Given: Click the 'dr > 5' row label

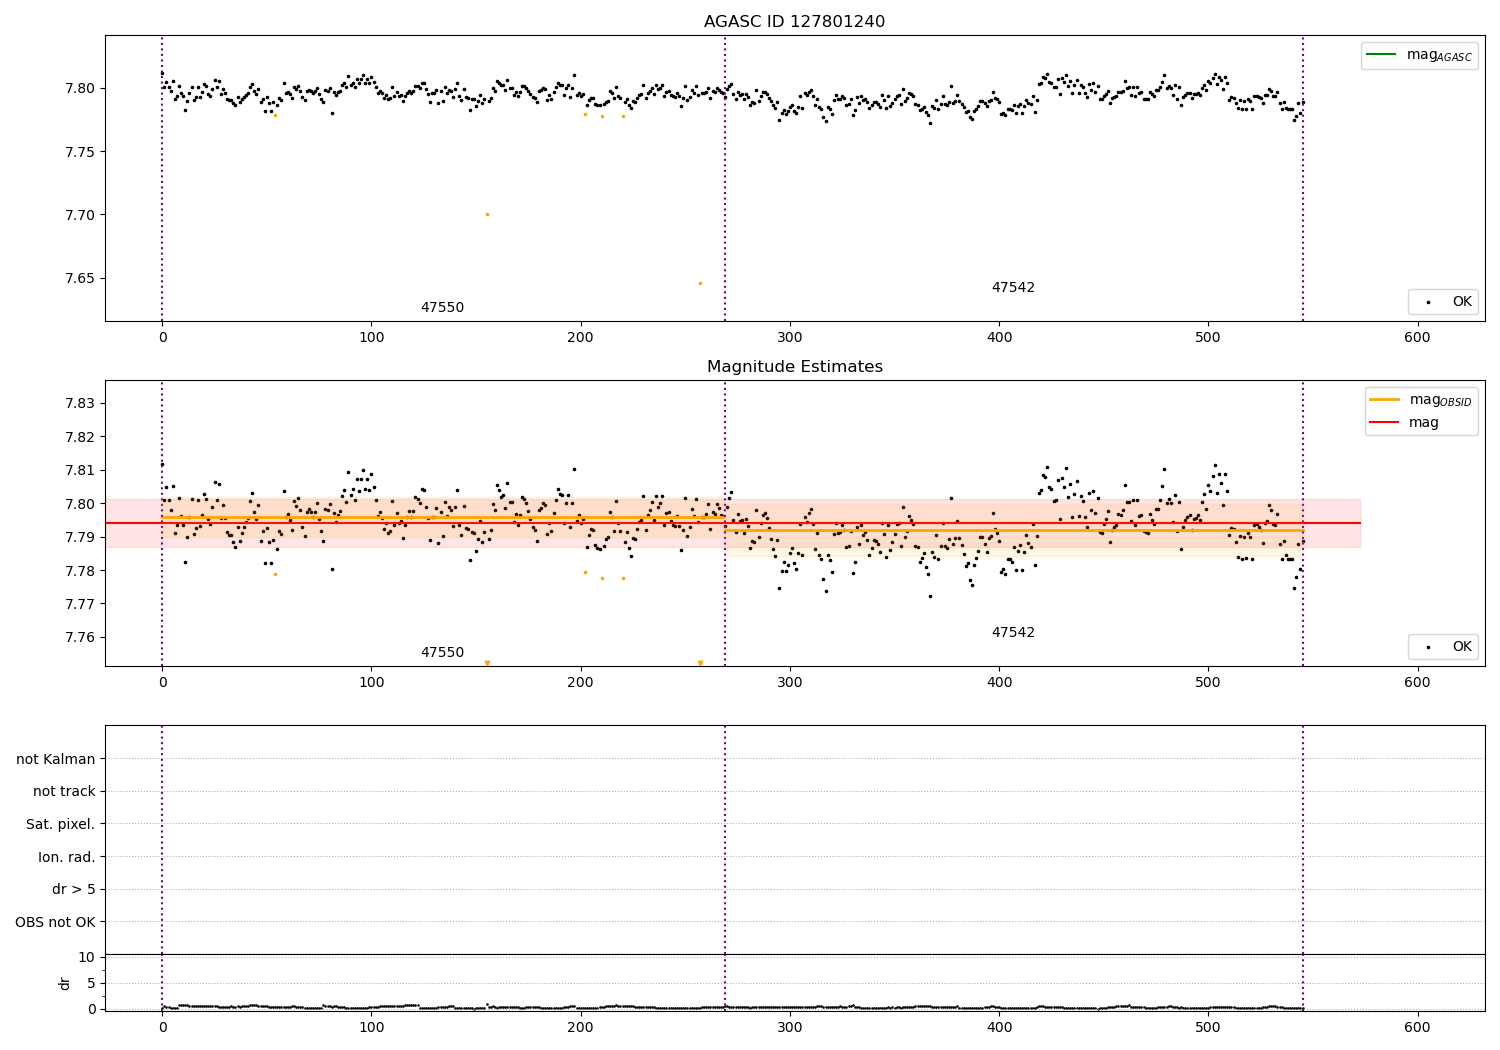Looking at the screenshot, I should (74, 889).
